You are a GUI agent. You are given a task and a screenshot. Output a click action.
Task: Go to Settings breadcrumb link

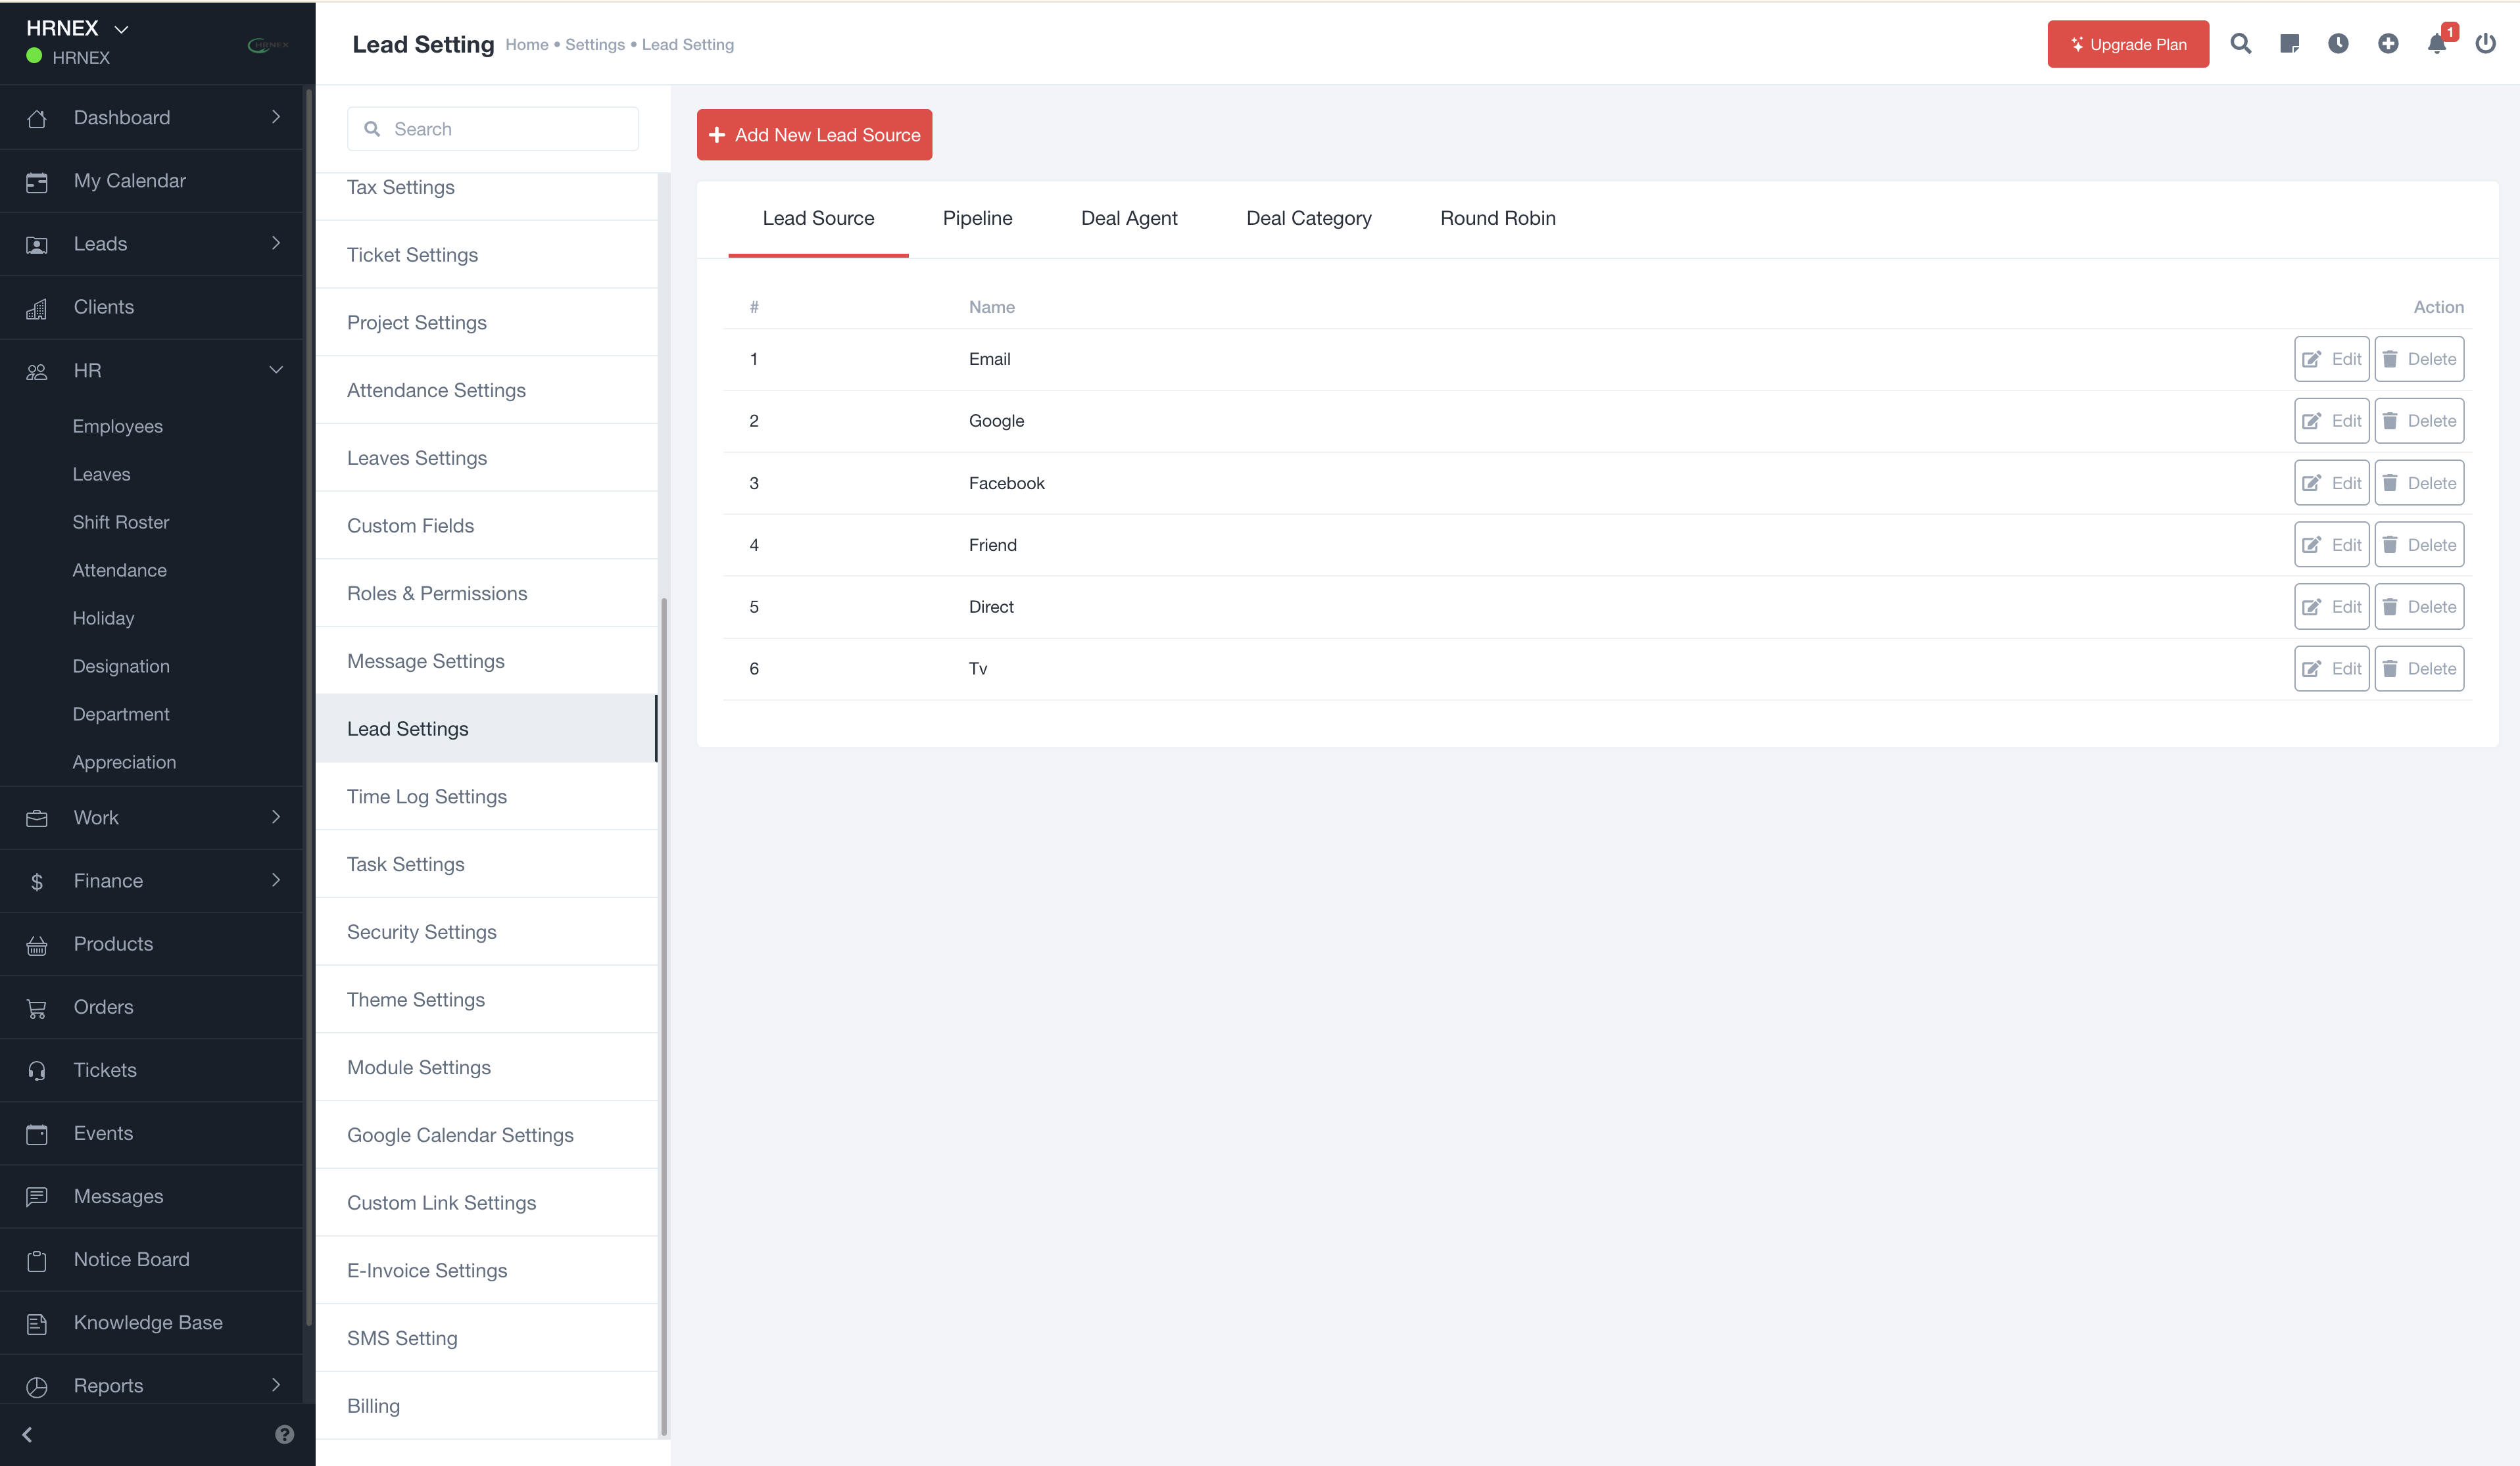click(x=595, y=45)
